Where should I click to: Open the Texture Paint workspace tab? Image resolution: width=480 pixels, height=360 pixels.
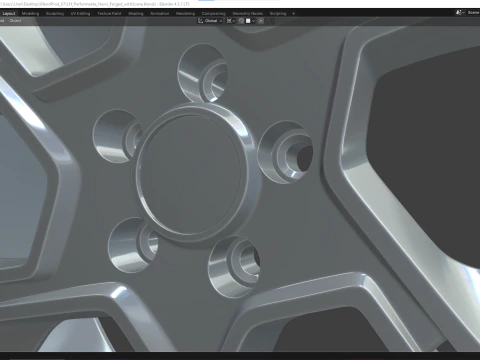109,13
